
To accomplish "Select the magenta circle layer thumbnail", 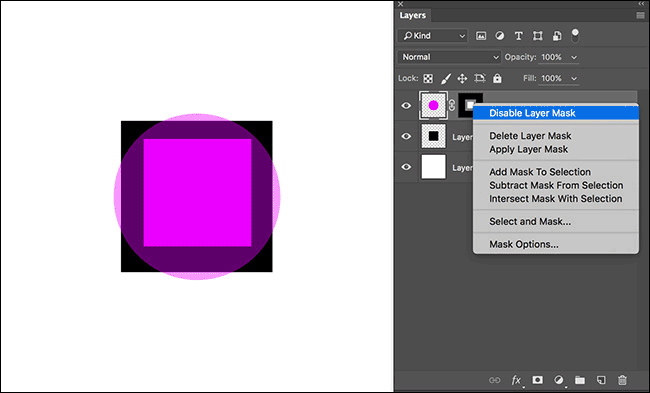I will point(434,105).
